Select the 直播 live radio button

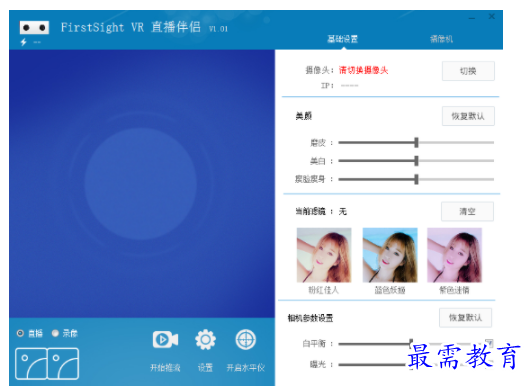[x=20, y=333]
